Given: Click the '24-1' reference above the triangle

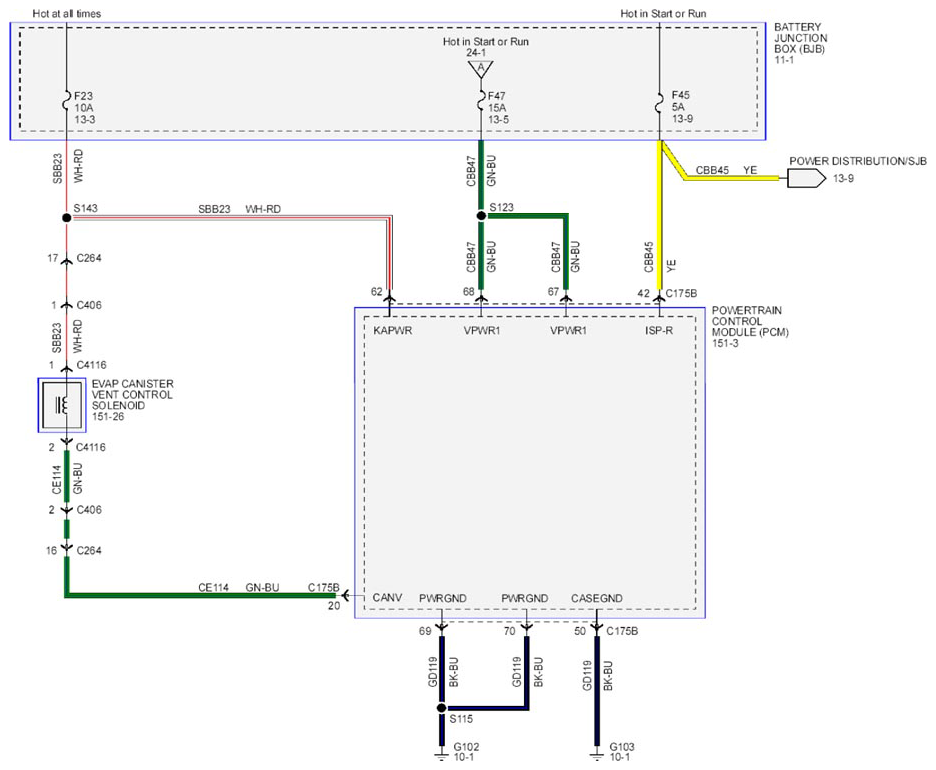Looking at the screenshot, I should 476,53.
